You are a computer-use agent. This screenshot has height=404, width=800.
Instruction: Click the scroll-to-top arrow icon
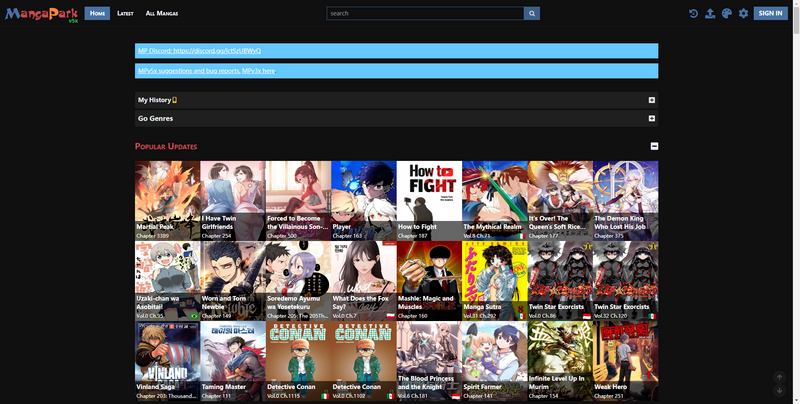tap(779, 377)
